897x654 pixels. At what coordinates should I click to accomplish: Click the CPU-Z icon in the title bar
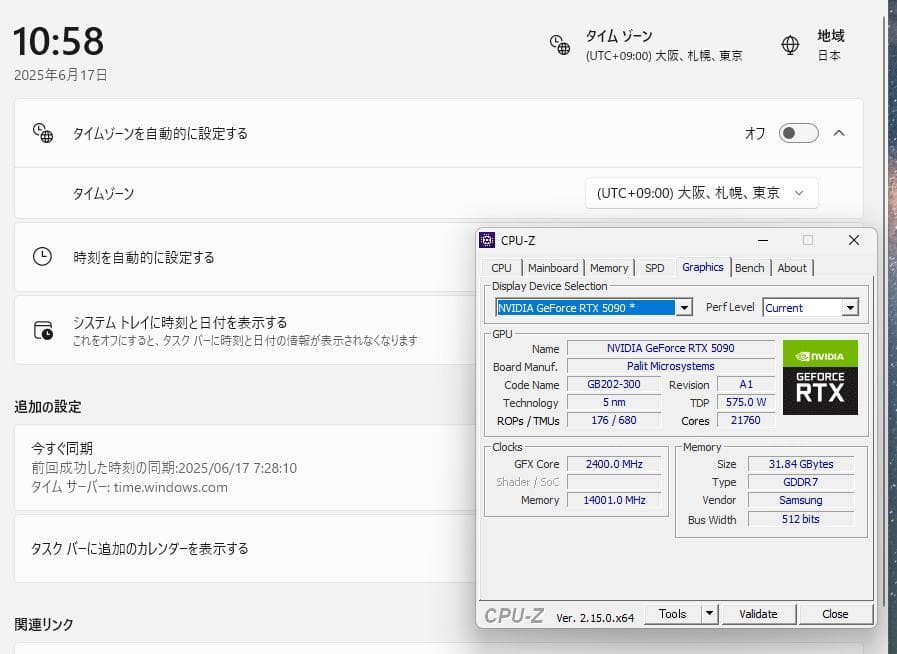[487, 239]
